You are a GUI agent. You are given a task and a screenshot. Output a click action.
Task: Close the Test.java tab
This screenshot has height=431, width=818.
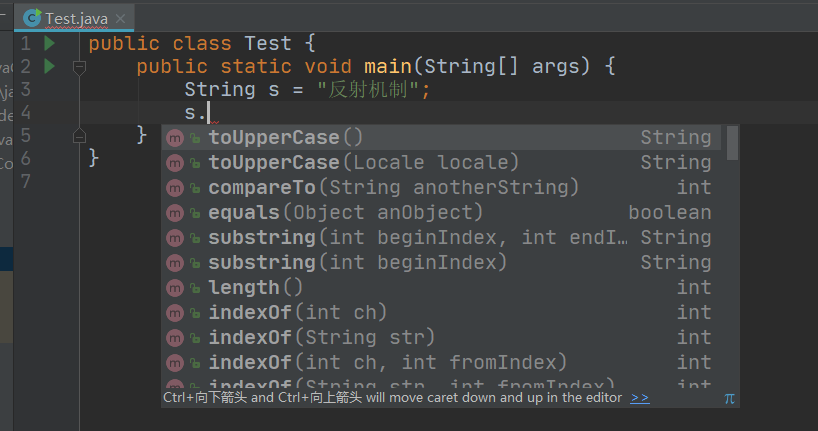(x=121, y=19)
